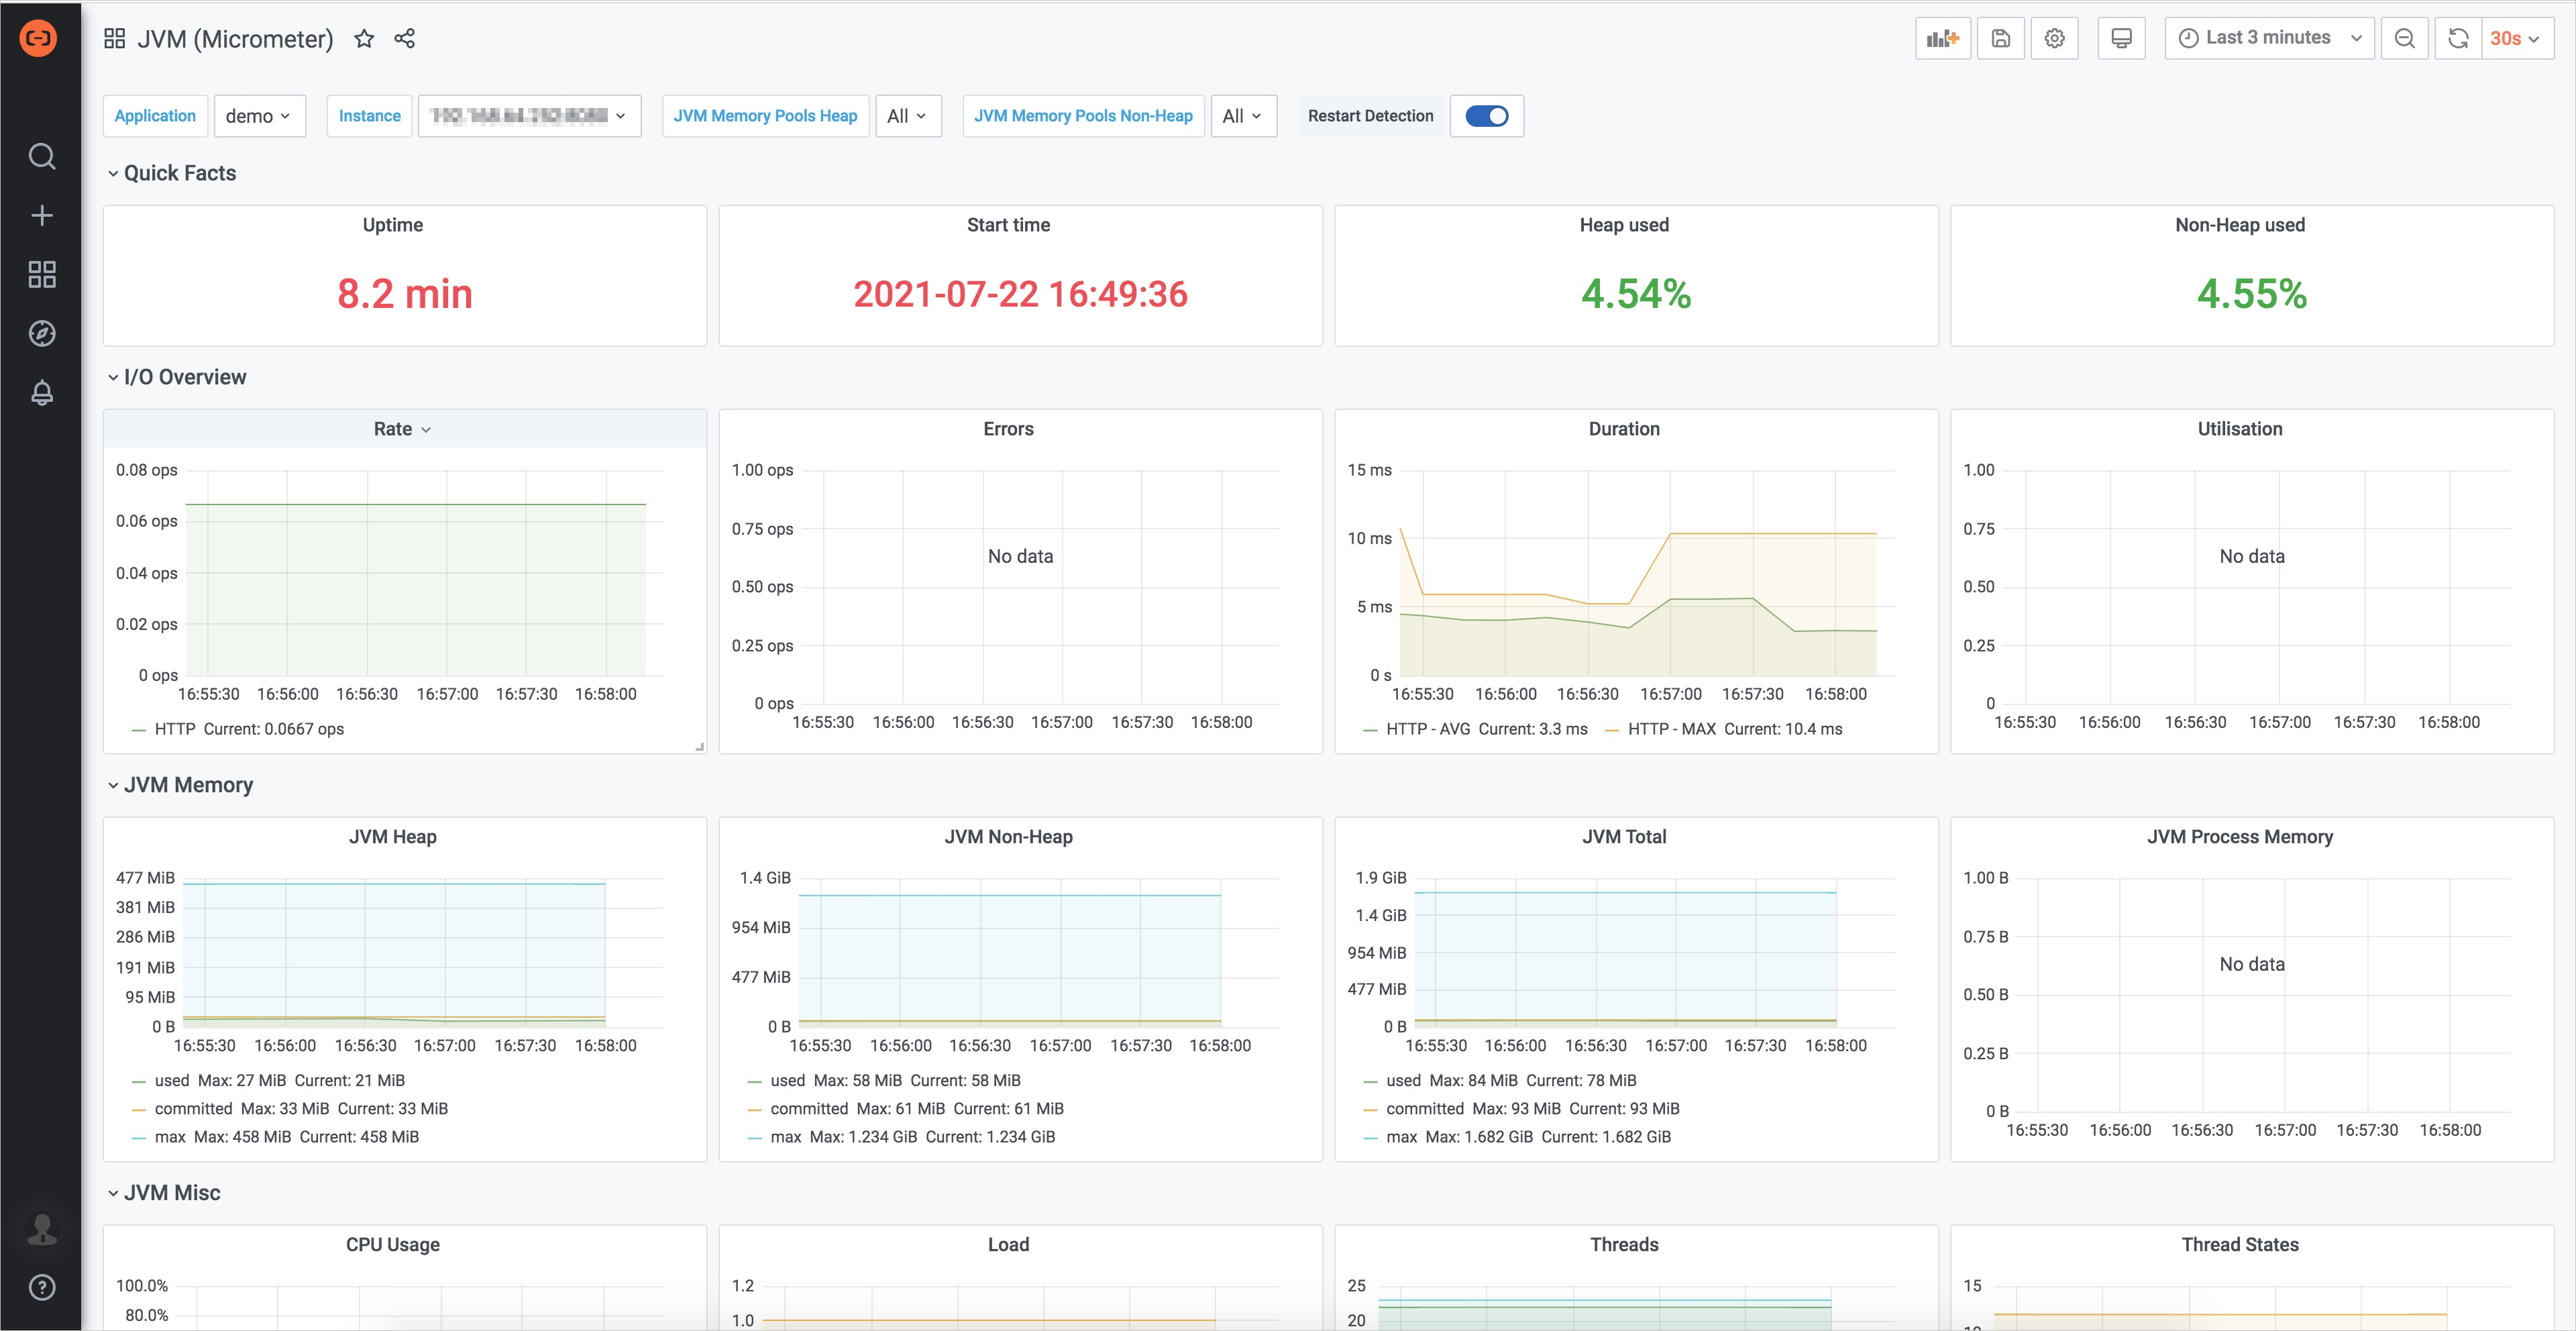
Task: Collapse the I/O Overview row
Action: tap(176, 377)
